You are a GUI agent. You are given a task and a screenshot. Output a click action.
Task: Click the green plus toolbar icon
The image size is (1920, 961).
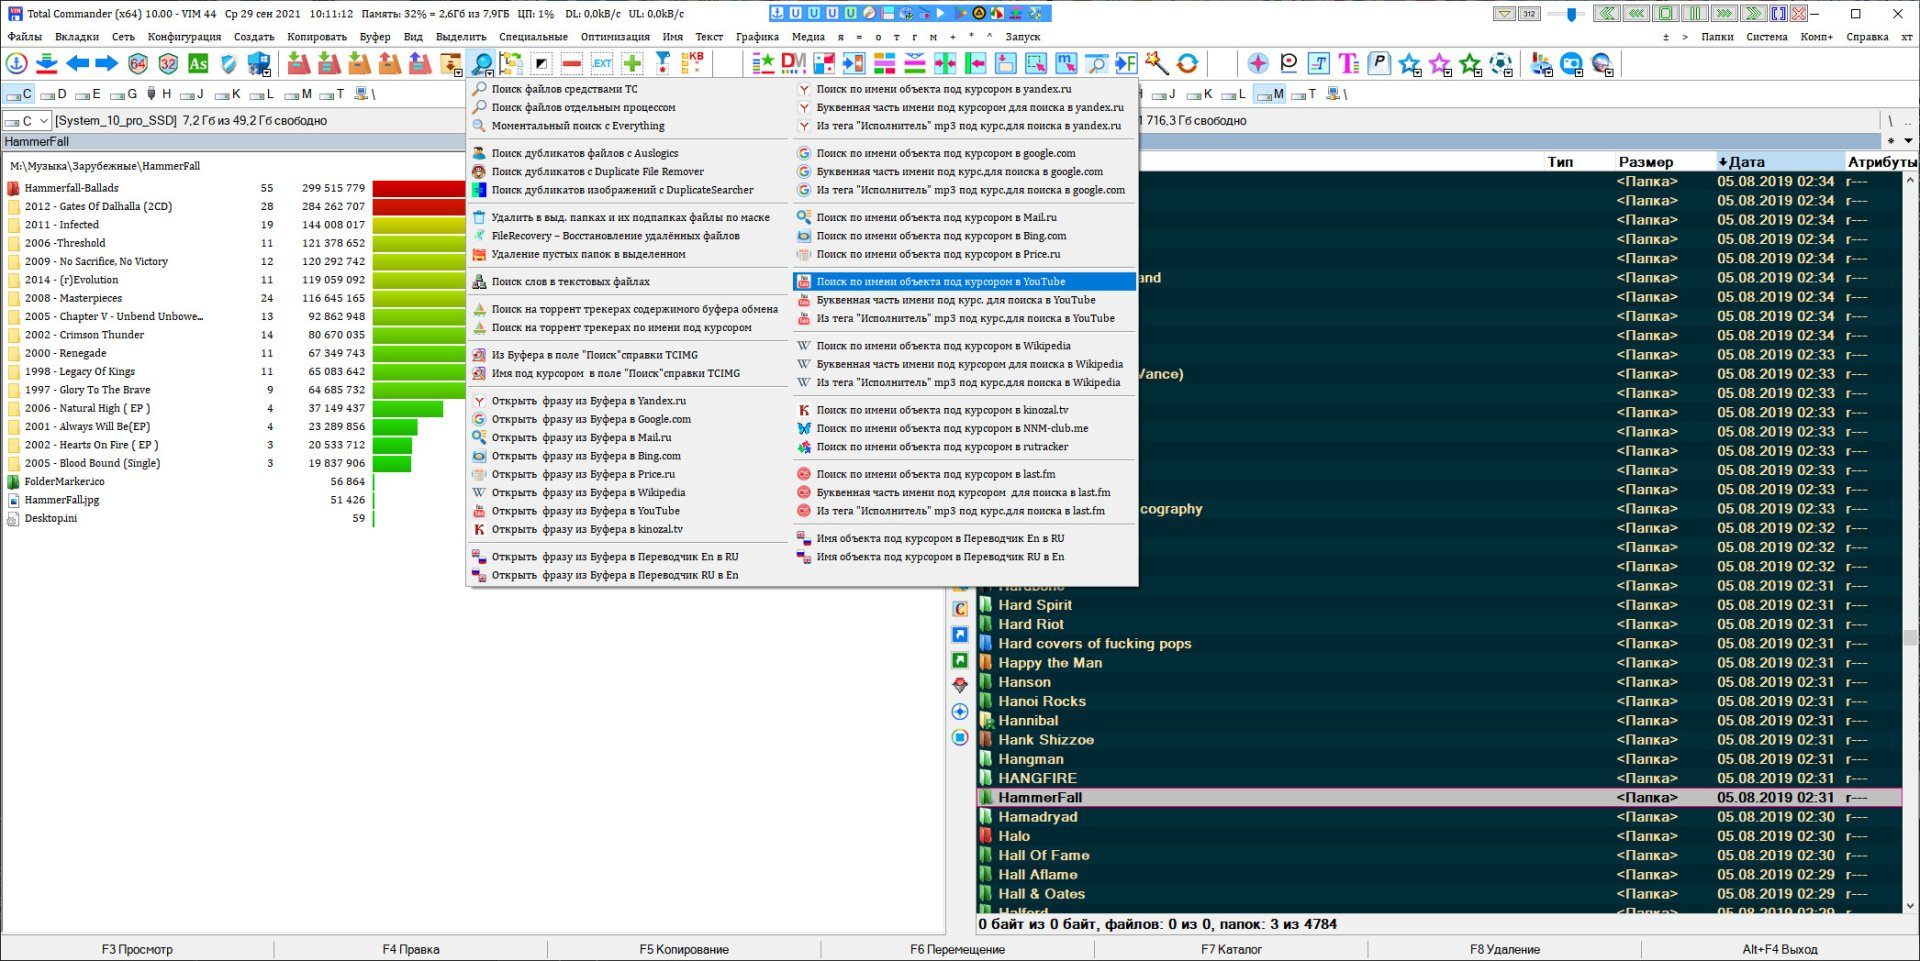click(x=632, y=64)
